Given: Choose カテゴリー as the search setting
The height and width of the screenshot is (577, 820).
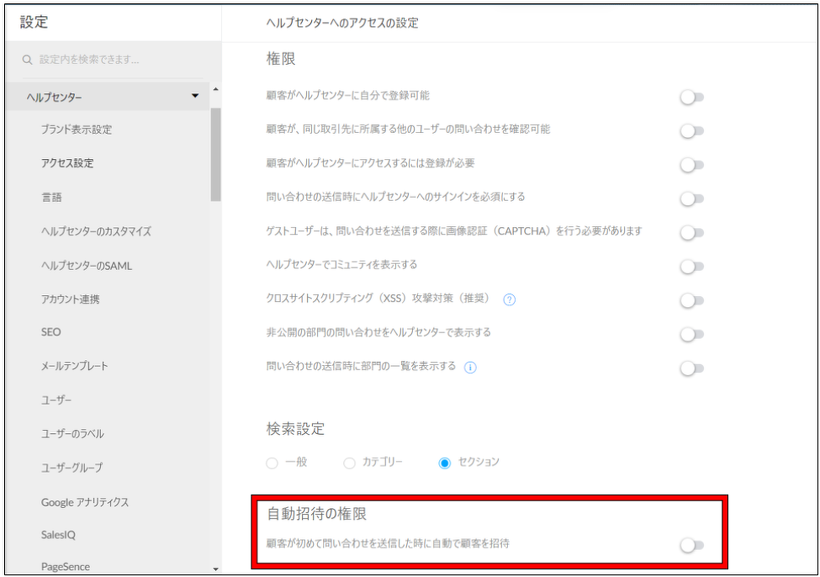Looking at the screenshot, I should pos(348,462).
